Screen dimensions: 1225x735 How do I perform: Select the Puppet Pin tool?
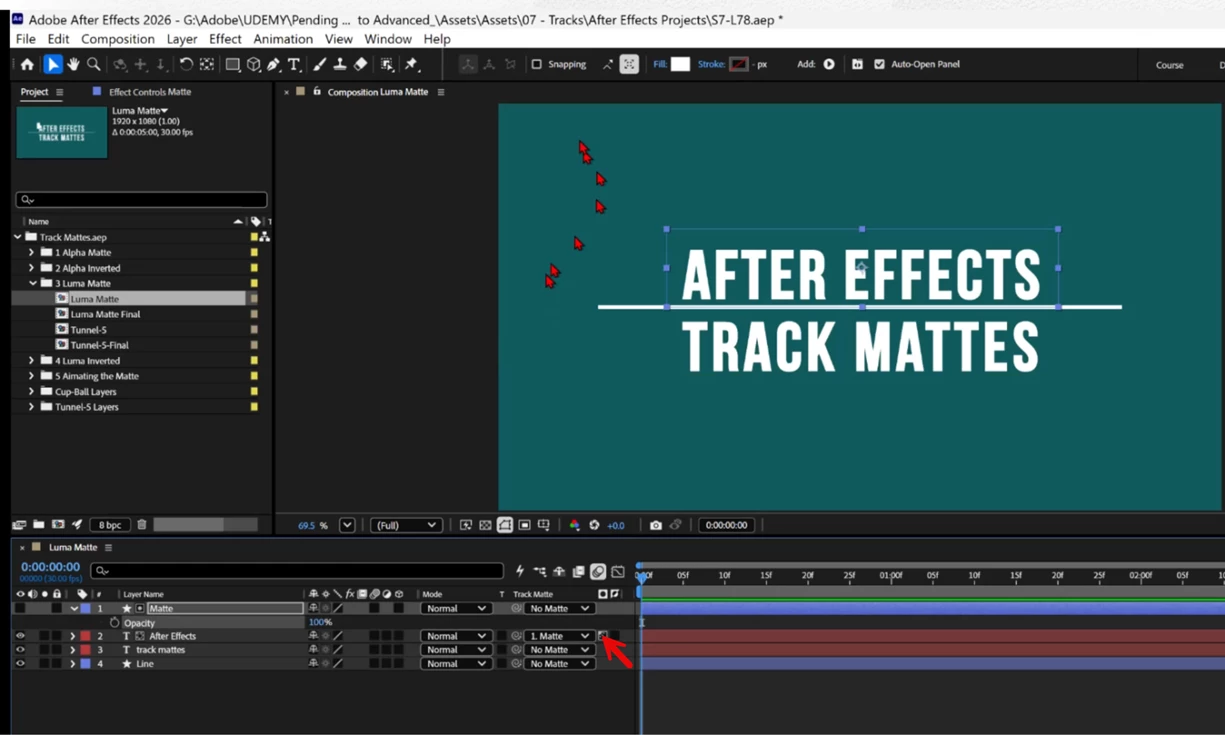pyautogui.click(x=411, y=64)
